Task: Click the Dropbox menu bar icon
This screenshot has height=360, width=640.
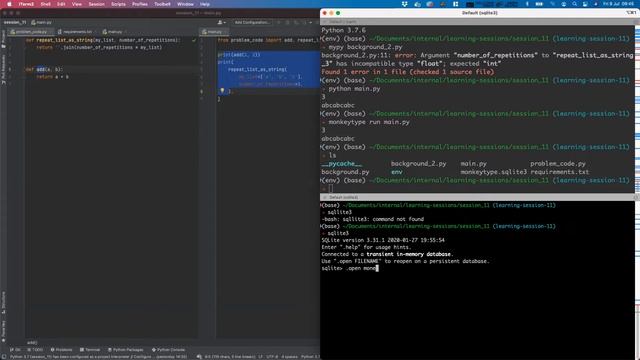Action: click(404, 4)
